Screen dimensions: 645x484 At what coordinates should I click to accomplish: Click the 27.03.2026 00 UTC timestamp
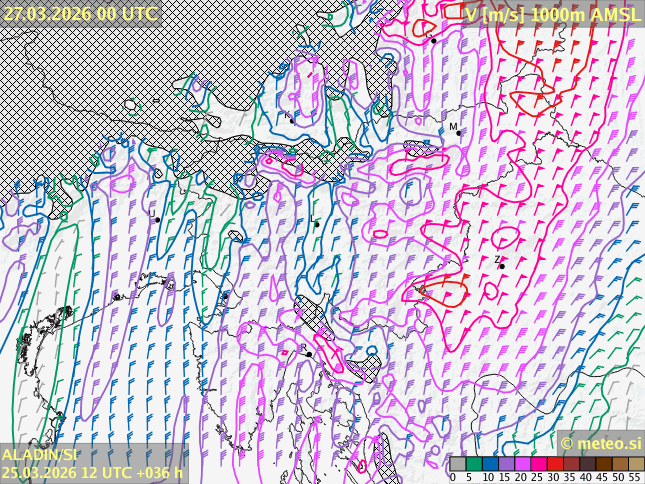coord(80,13)
